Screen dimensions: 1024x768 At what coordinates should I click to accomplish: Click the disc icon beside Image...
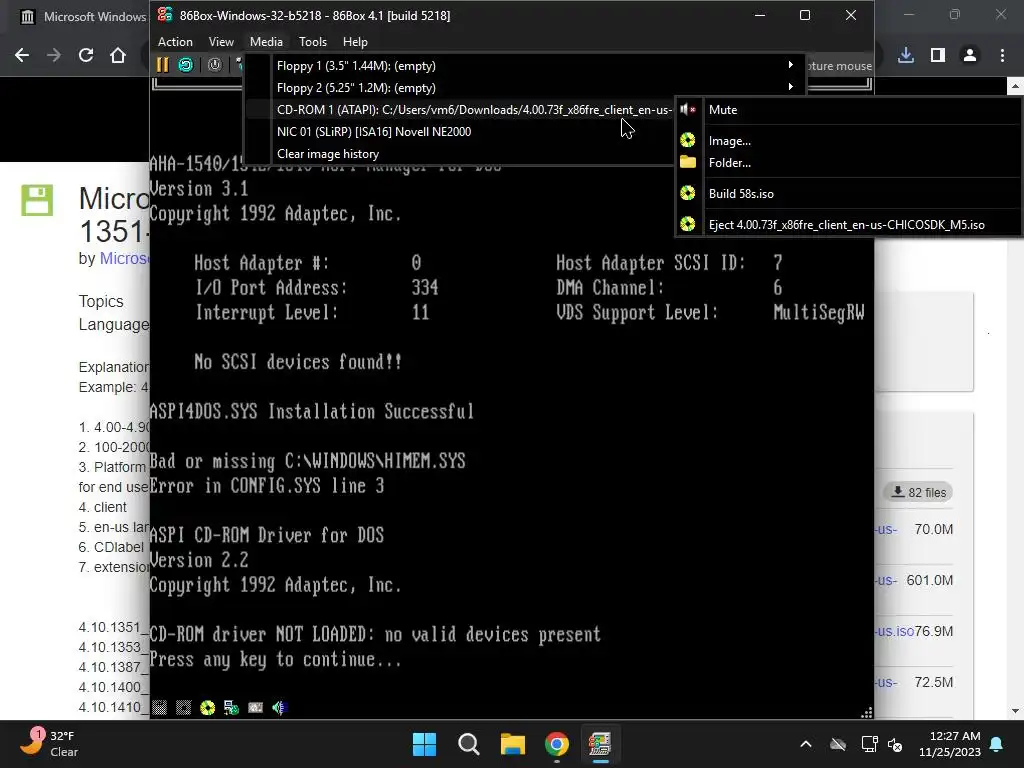point(688,140)
